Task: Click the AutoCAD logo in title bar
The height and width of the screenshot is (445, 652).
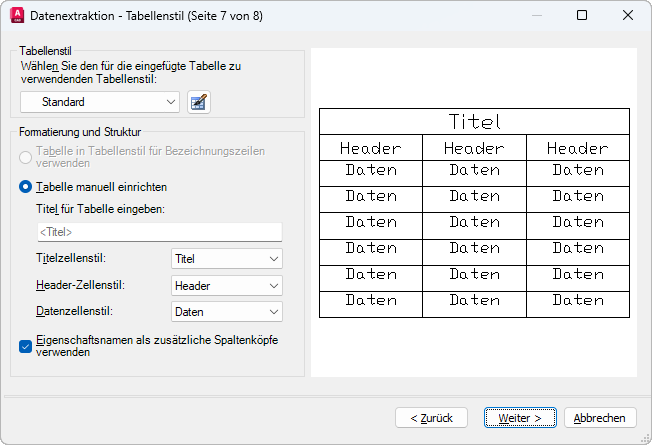Action: (16, 16)
